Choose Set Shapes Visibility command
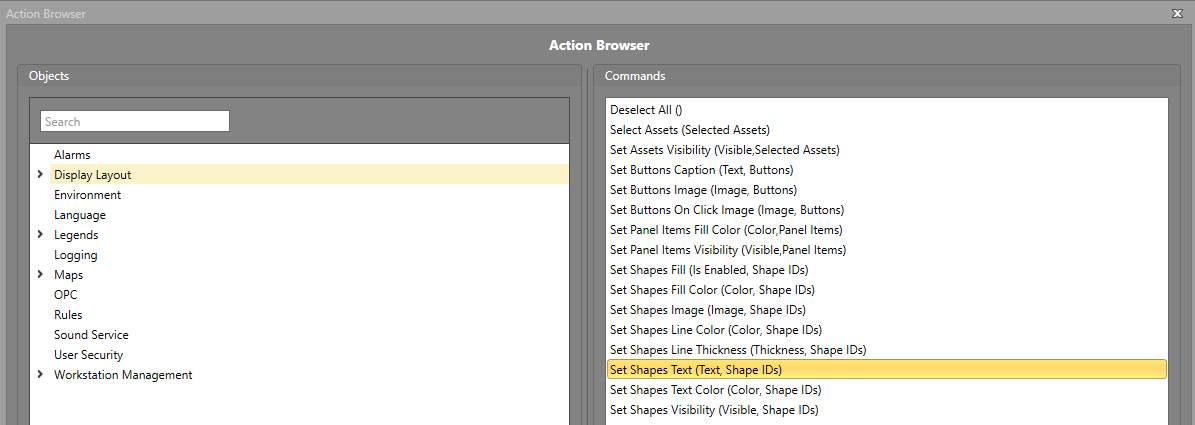Viewport: 1195px width, 425px height. click(887, 410)
